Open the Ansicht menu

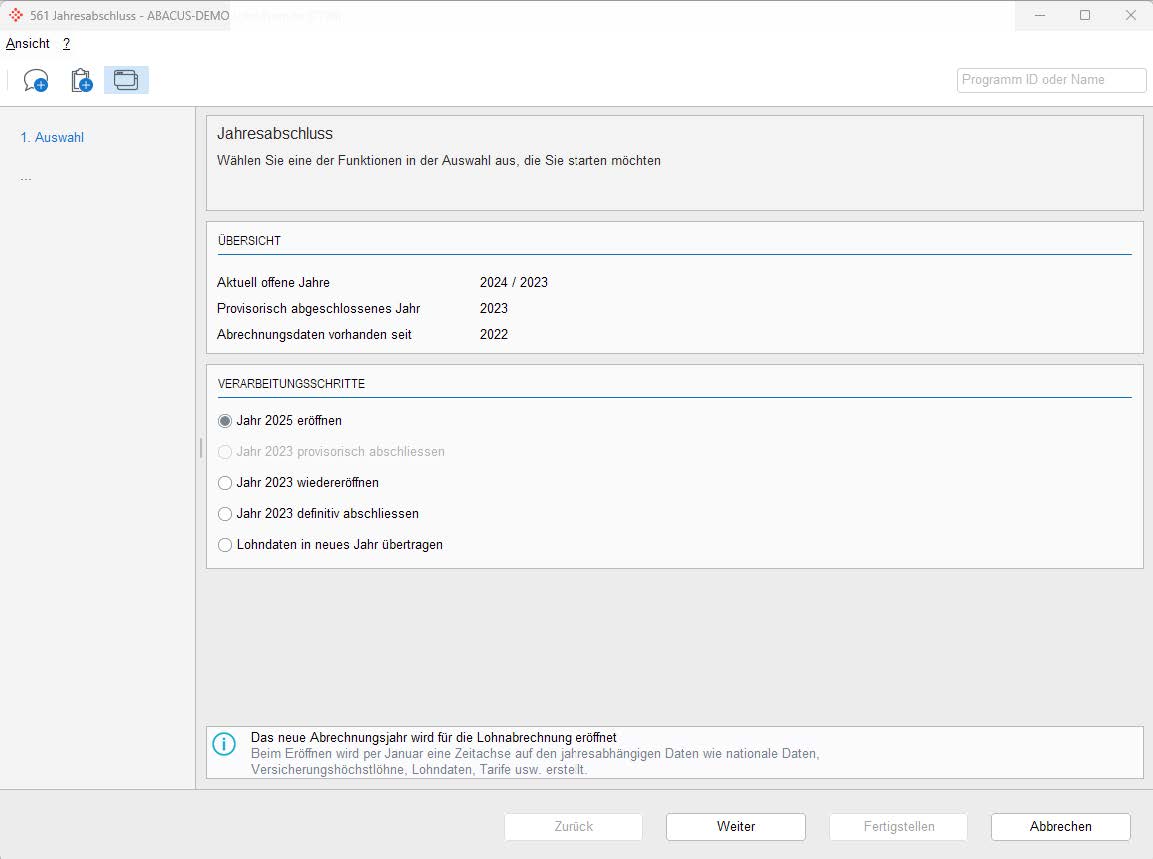pyautogui.click(x=28, y=44)
